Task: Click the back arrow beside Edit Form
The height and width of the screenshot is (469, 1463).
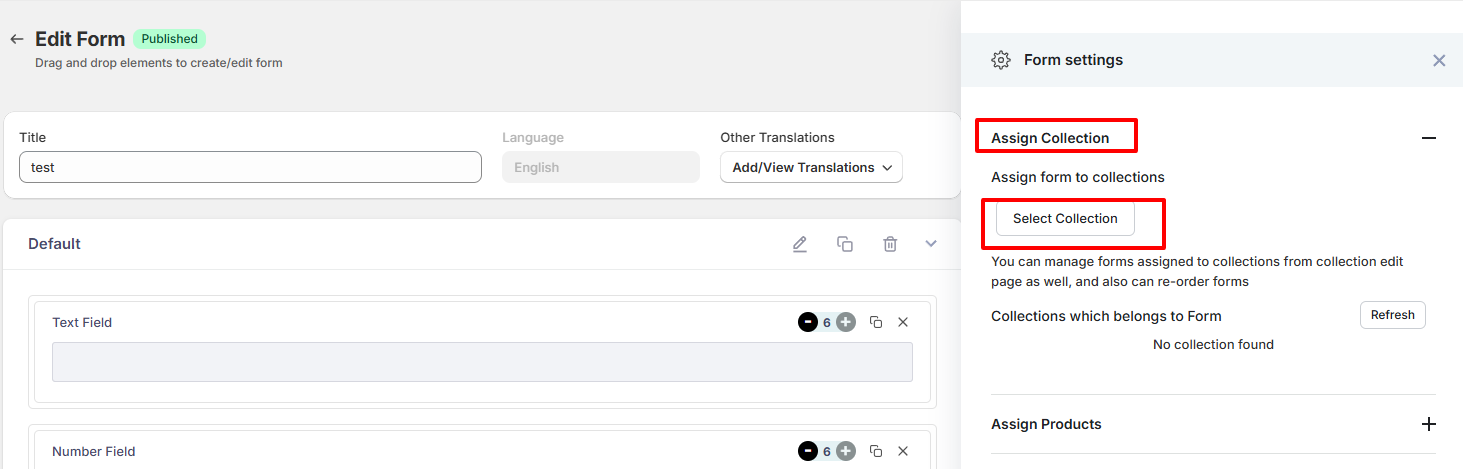Action: click(x=16, y=39)
